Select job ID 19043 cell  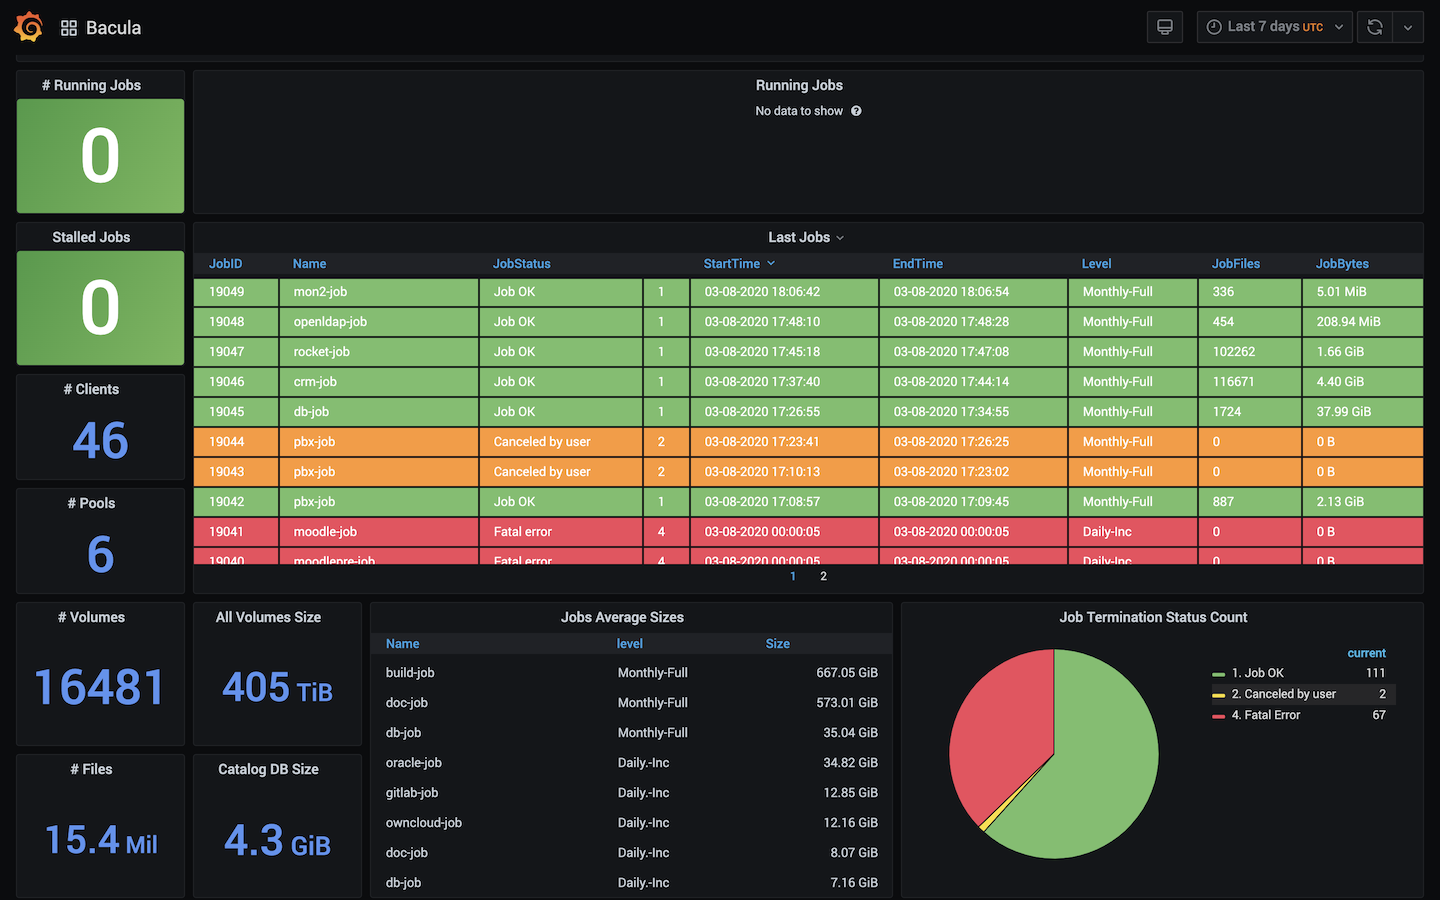236,472
